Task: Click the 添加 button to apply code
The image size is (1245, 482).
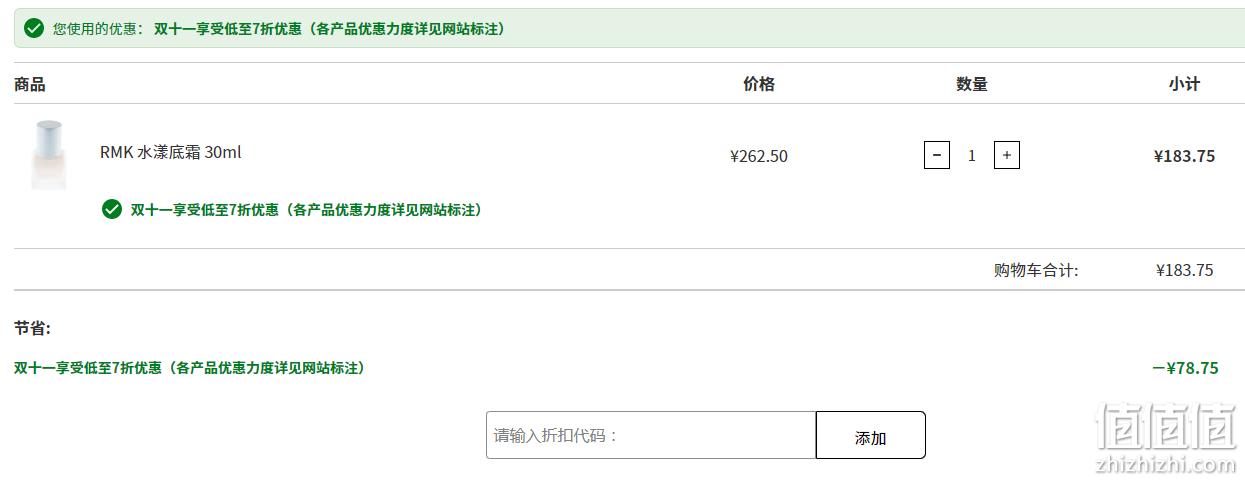Action: pos(871,435)
